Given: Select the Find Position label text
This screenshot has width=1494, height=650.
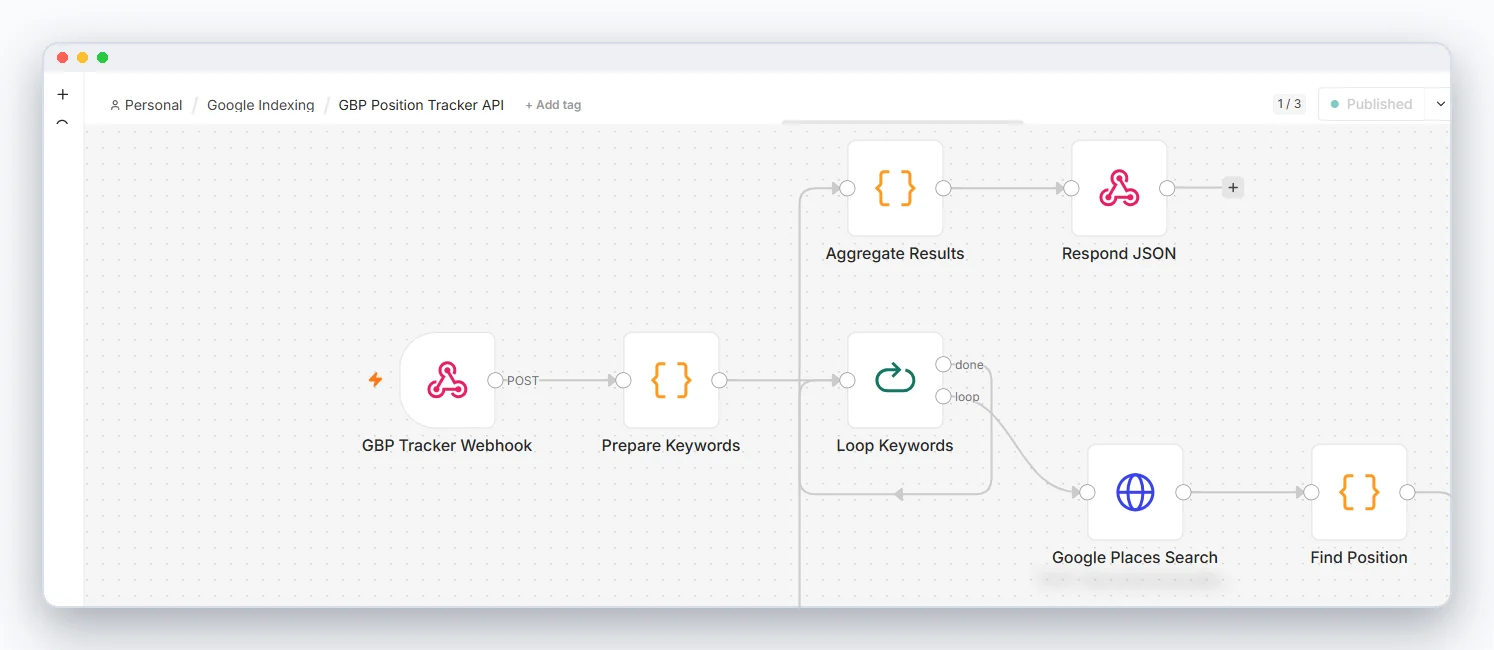Looking at the screenshot, I should click(1359, 558).
